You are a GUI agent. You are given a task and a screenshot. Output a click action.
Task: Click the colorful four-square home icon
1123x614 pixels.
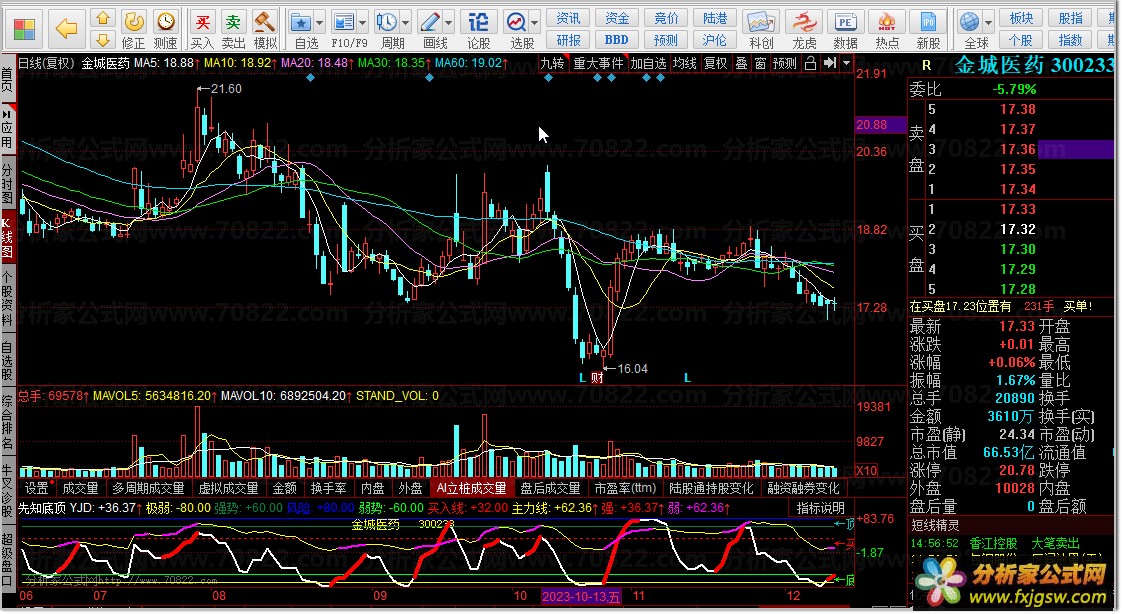pyautogui.click(x=24, y=29)
